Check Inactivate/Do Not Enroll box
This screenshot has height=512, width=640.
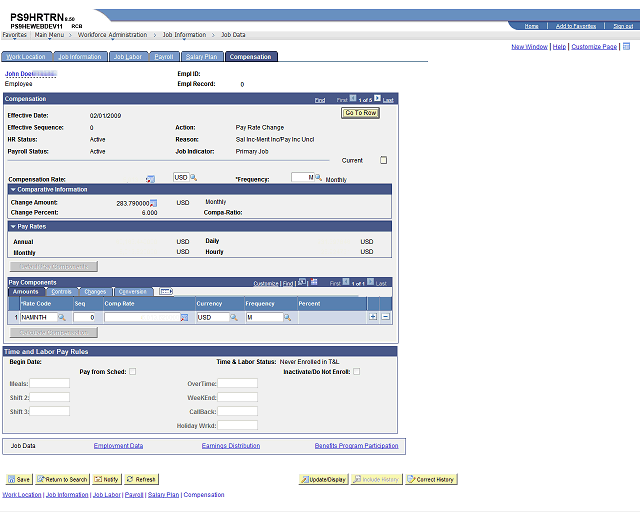[x=356, y=372]
